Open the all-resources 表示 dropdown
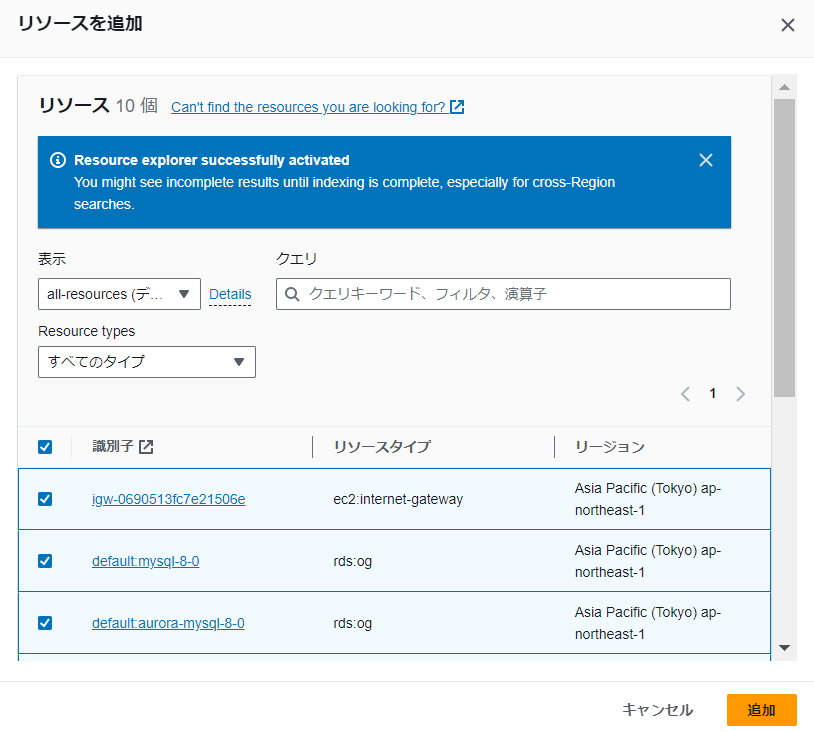 point(119,294)
